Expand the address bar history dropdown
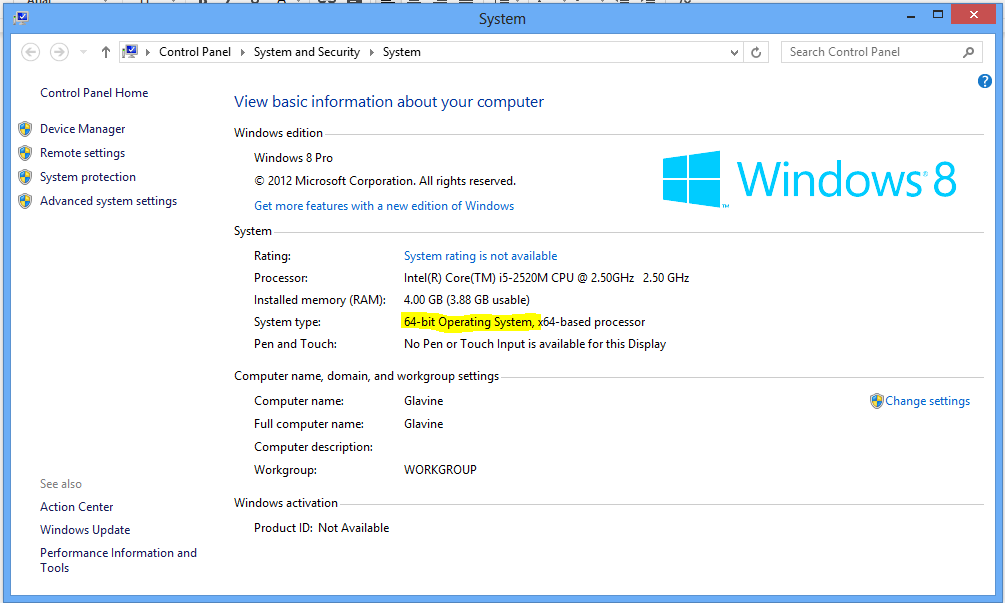This screenshot has width=1005, height=603. tap(735, 52)
